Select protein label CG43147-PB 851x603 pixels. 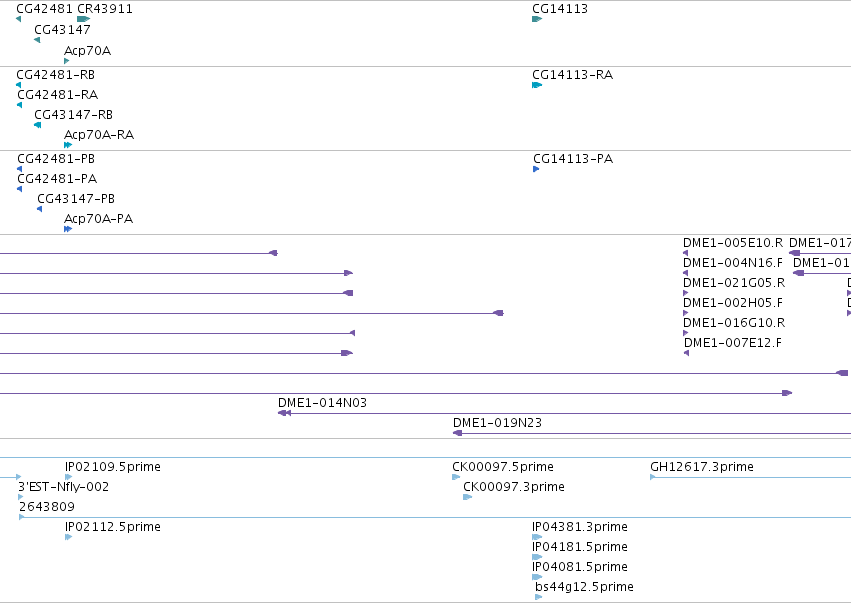click(x=76, y=199)
